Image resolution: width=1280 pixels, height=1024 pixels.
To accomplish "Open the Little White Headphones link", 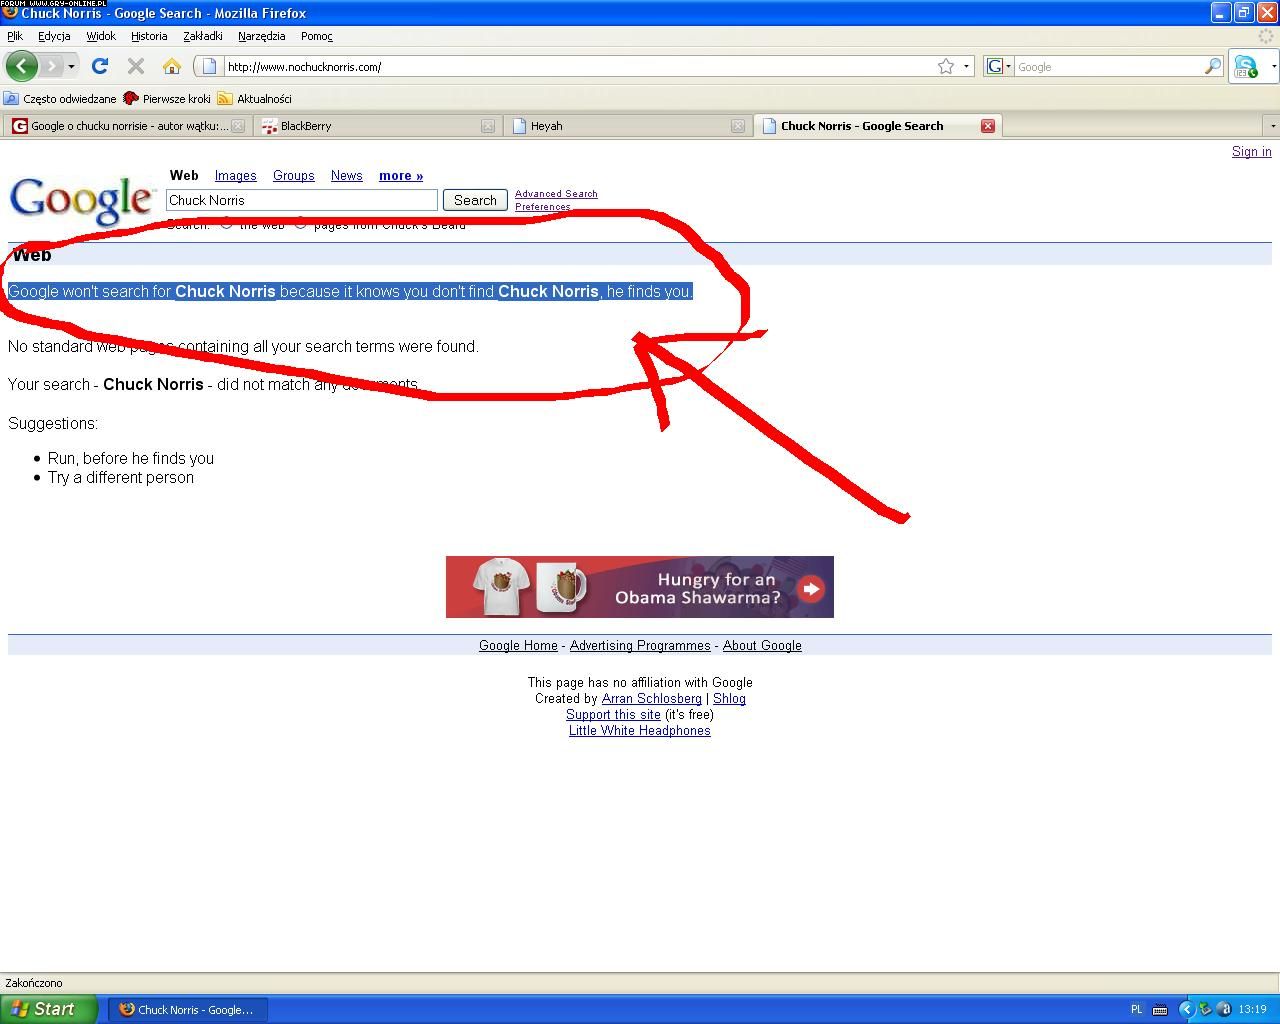I will (x=640, y=731).
